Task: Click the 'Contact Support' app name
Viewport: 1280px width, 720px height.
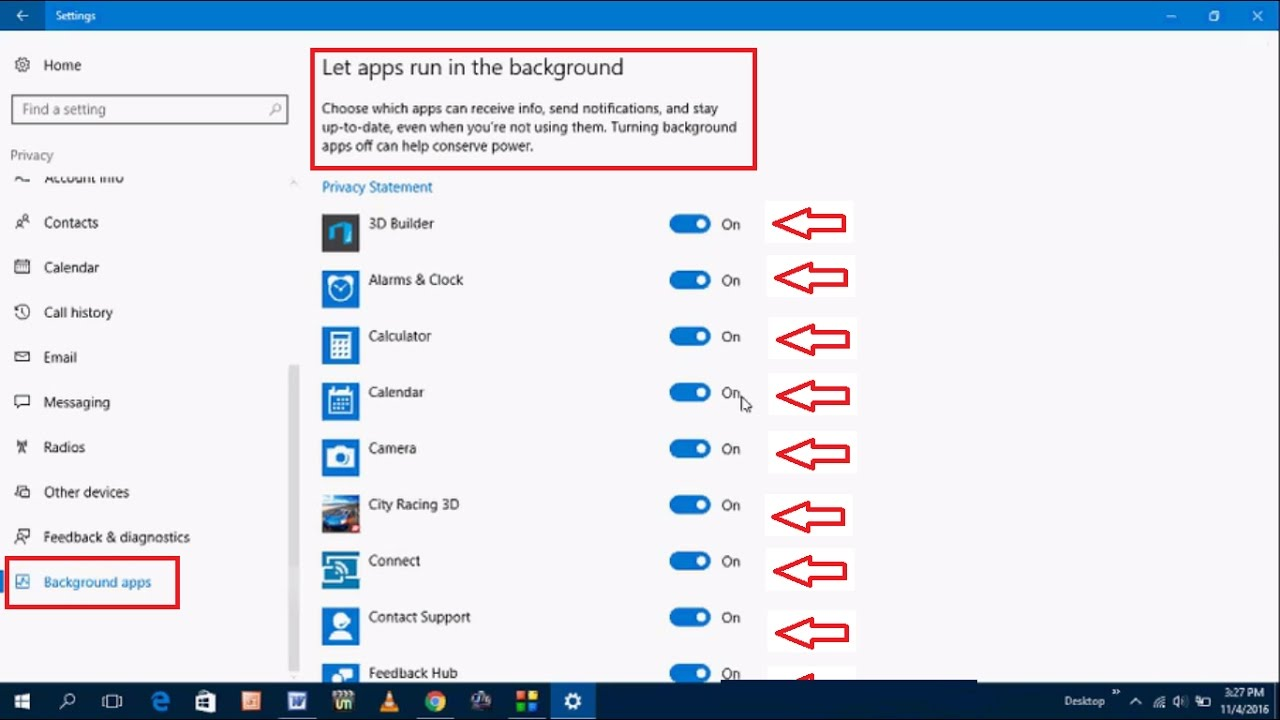Action: tap(419, 617)
